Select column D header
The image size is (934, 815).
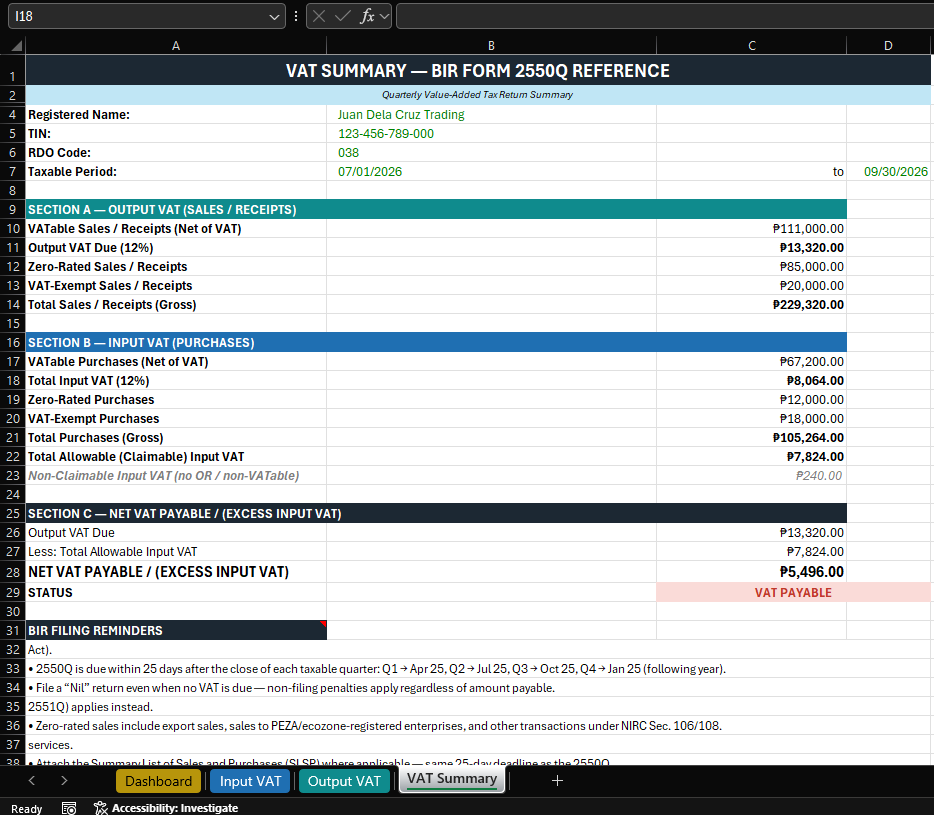[x=888, y=46]
